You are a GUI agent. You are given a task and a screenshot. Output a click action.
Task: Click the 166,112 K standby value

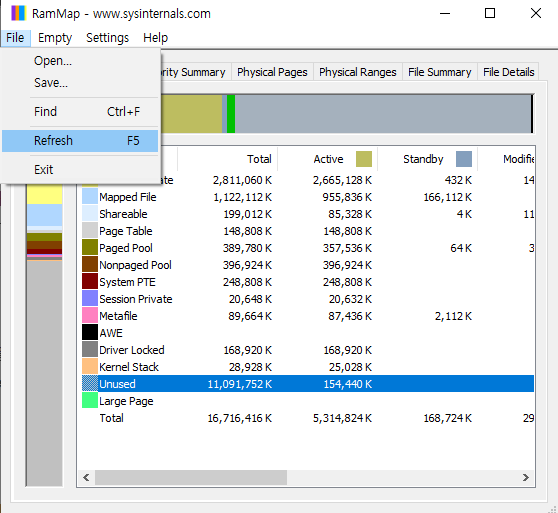pos(447,197)
